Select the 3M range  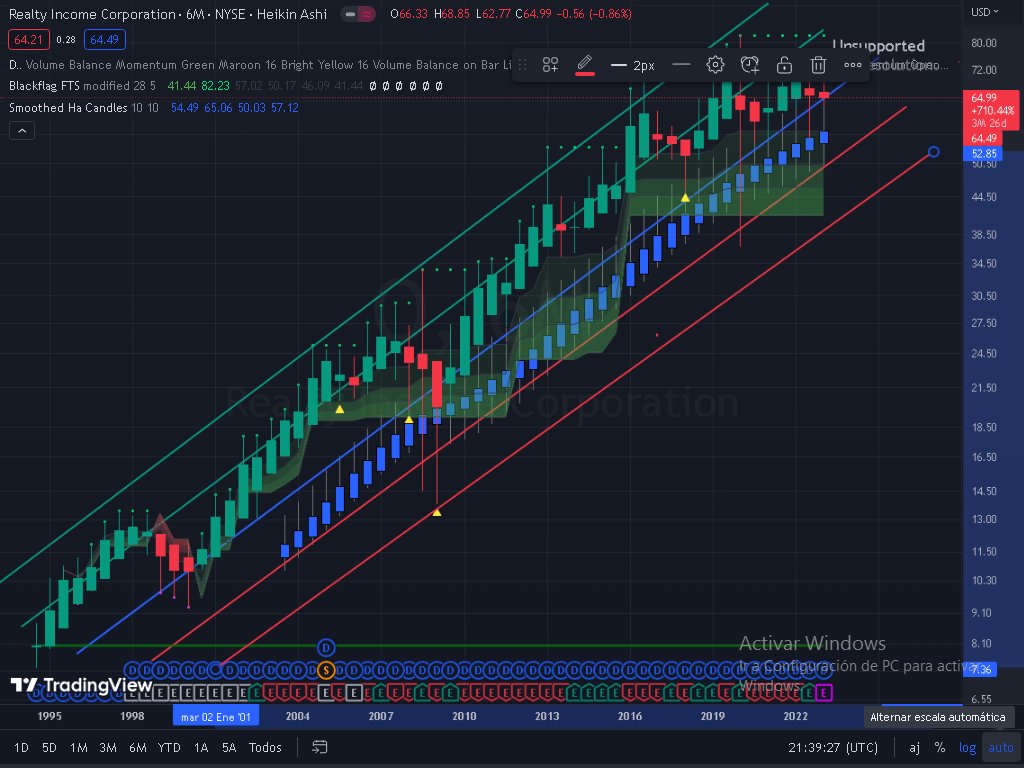108,747
